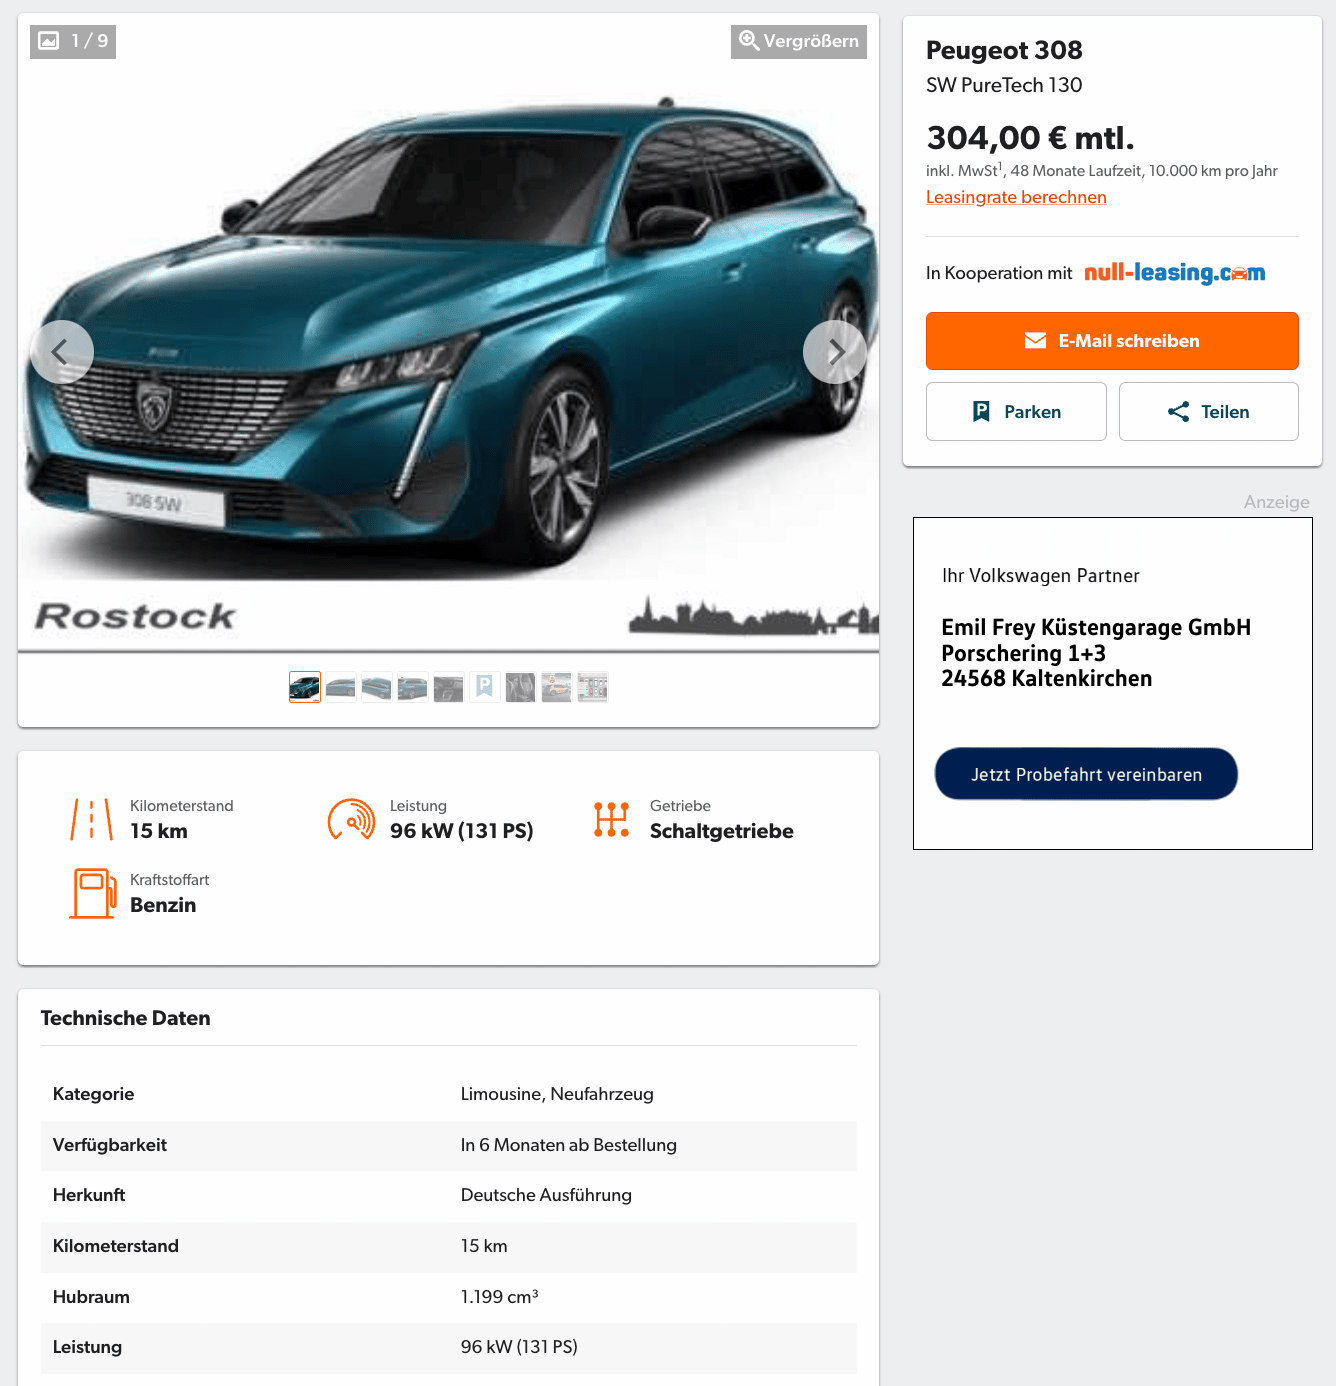Click Jetzt Probefahrt vereinbaren button
1336x1386 pixels.
1086,774
